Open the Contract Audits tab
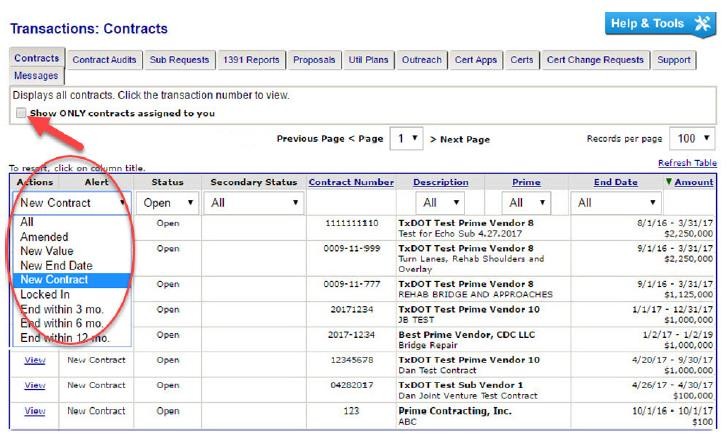This screenshot has height=437, width=727. click(104, 60)
